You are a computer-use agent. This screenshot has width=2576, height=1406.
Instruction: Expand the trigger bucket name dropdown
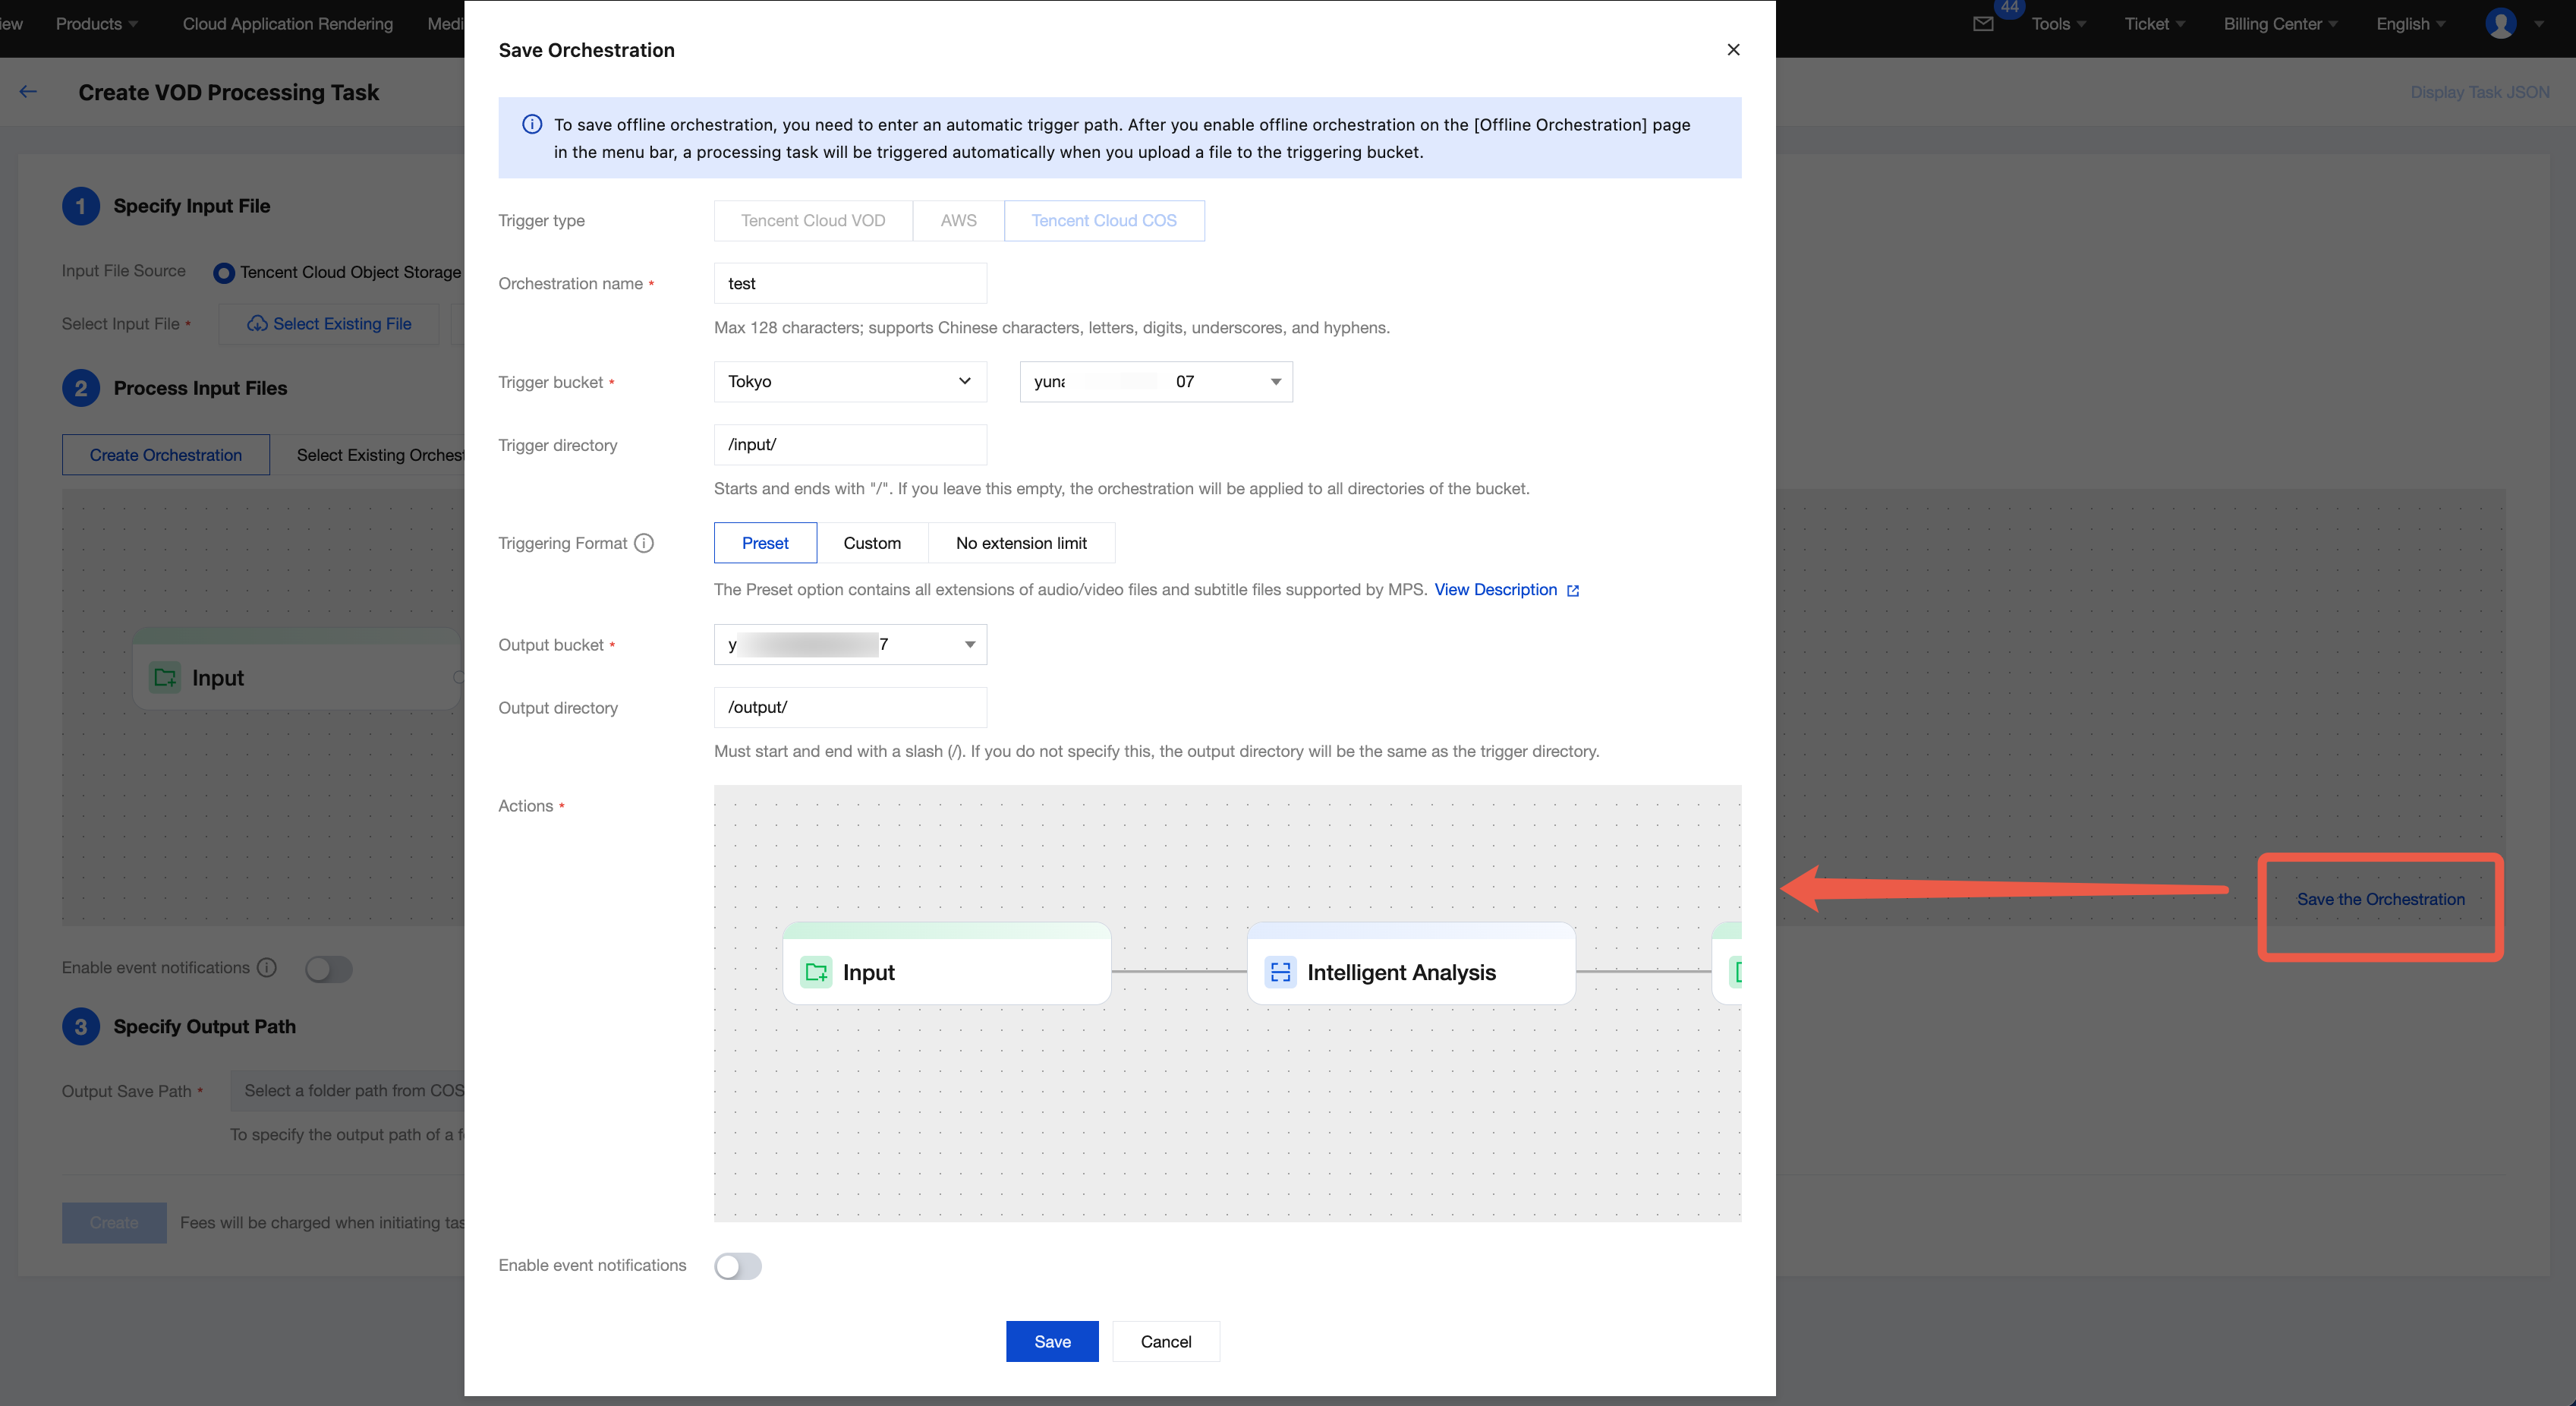(x=1155, y=382)
